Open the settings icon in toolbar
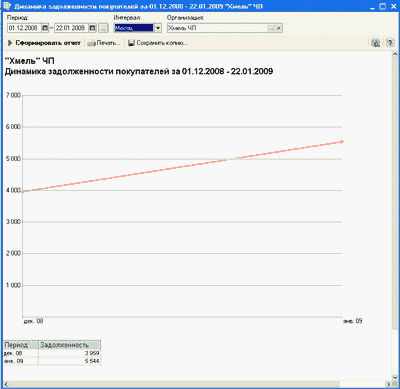This screenshot has height=389, width=400. tap(376, 43)
